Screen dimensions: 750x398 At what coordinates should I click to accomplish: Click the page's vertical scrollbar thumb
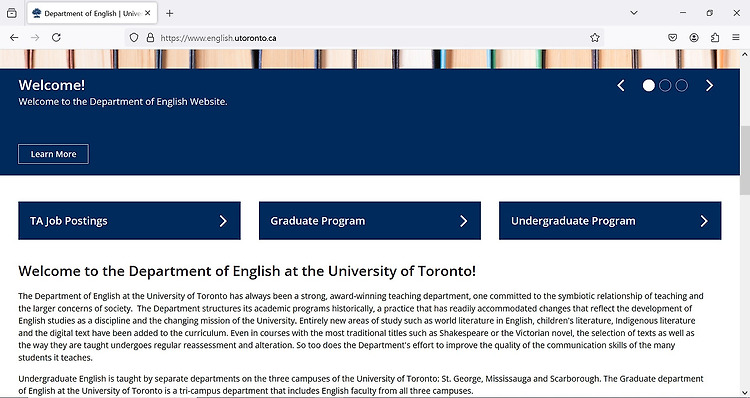[x=745, y=160]
